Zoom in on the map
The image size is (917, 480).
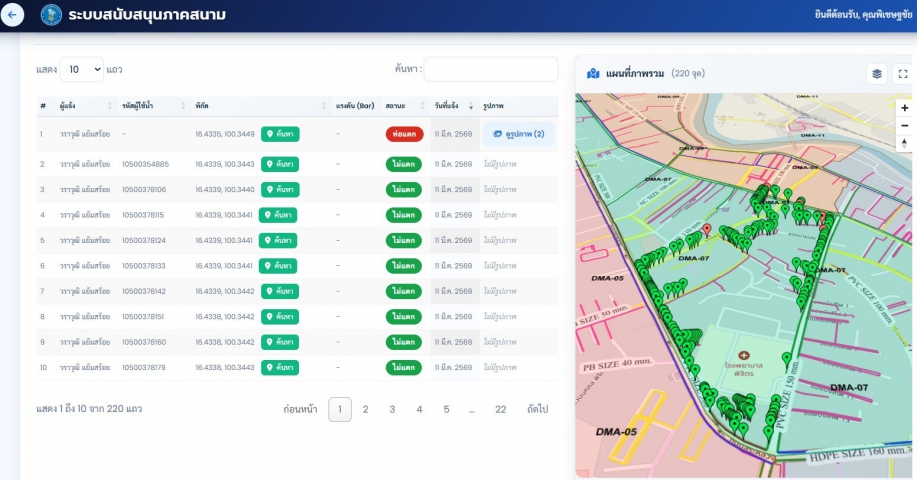[904, 107]
